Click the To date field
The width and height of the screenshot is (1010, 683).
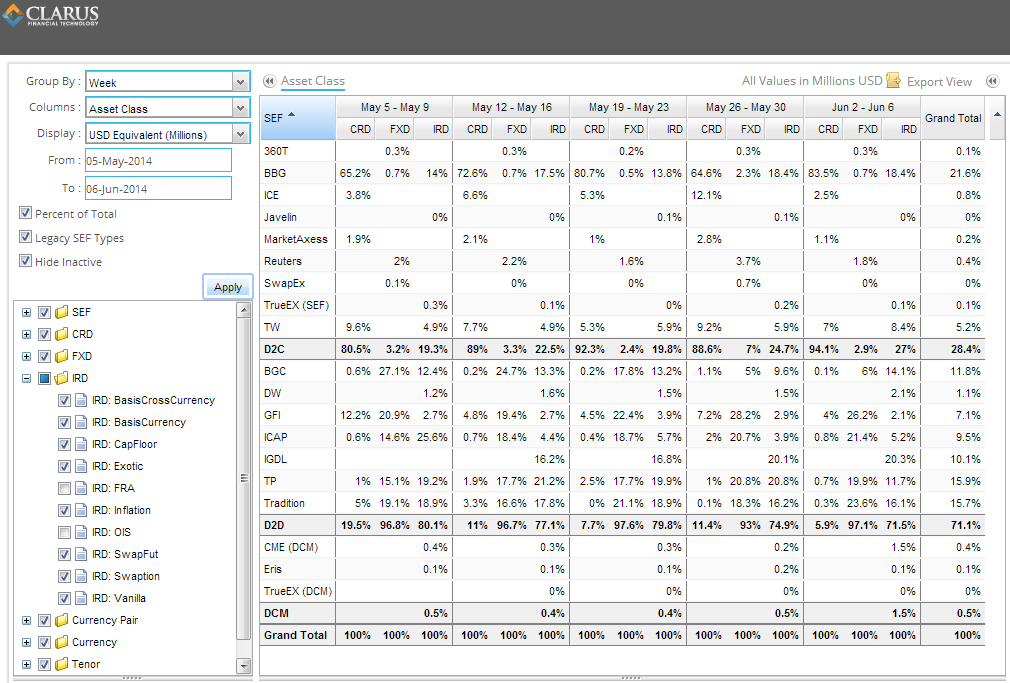(x=158, y=188)
